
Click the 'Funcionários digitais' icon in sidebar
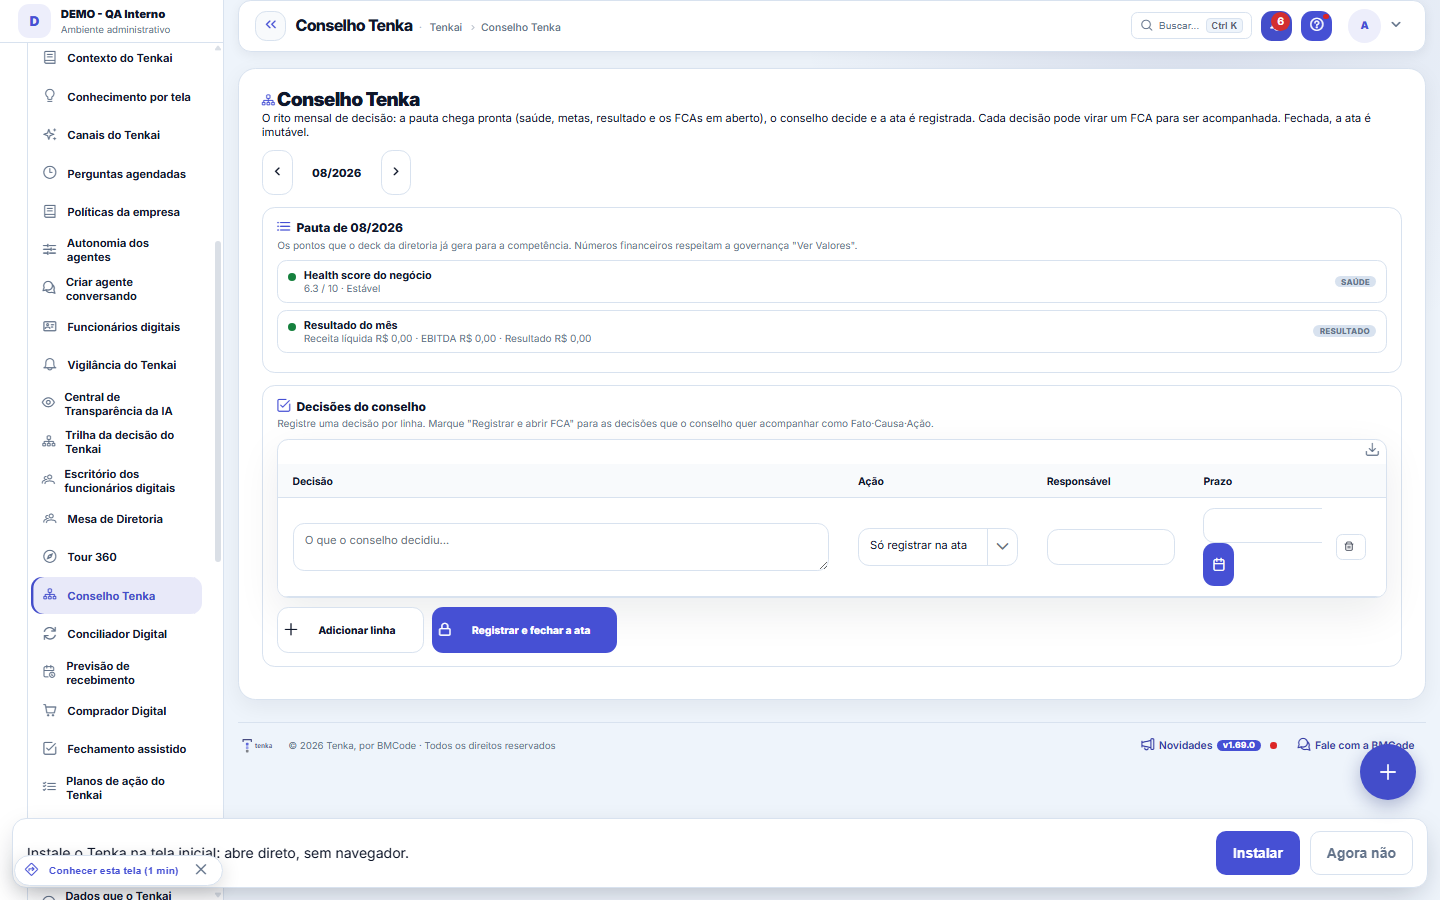pyautogui.click(x=50, y=327)
